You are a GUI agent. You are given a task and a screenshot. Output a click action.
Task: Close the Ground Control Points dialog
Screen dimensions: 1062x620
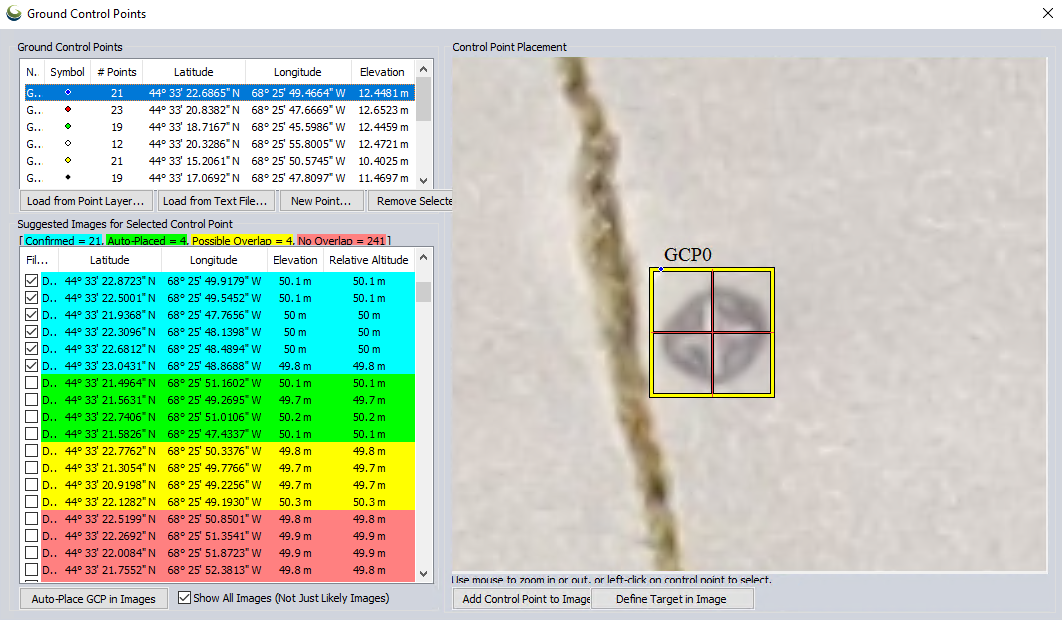click(1047, 14)
